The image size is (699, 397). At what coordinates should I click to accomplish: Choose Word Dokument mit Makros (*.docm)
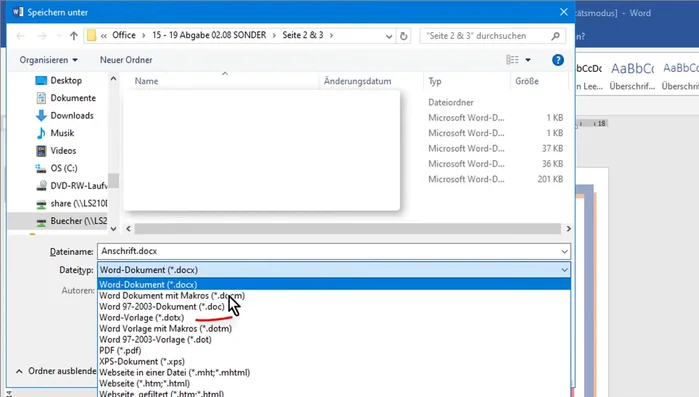click(x=334, y=295)
